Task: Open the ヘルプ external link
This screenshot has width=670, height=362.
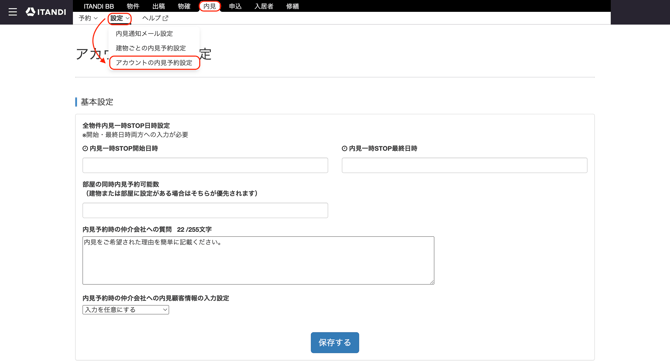Action: (155, 18)
